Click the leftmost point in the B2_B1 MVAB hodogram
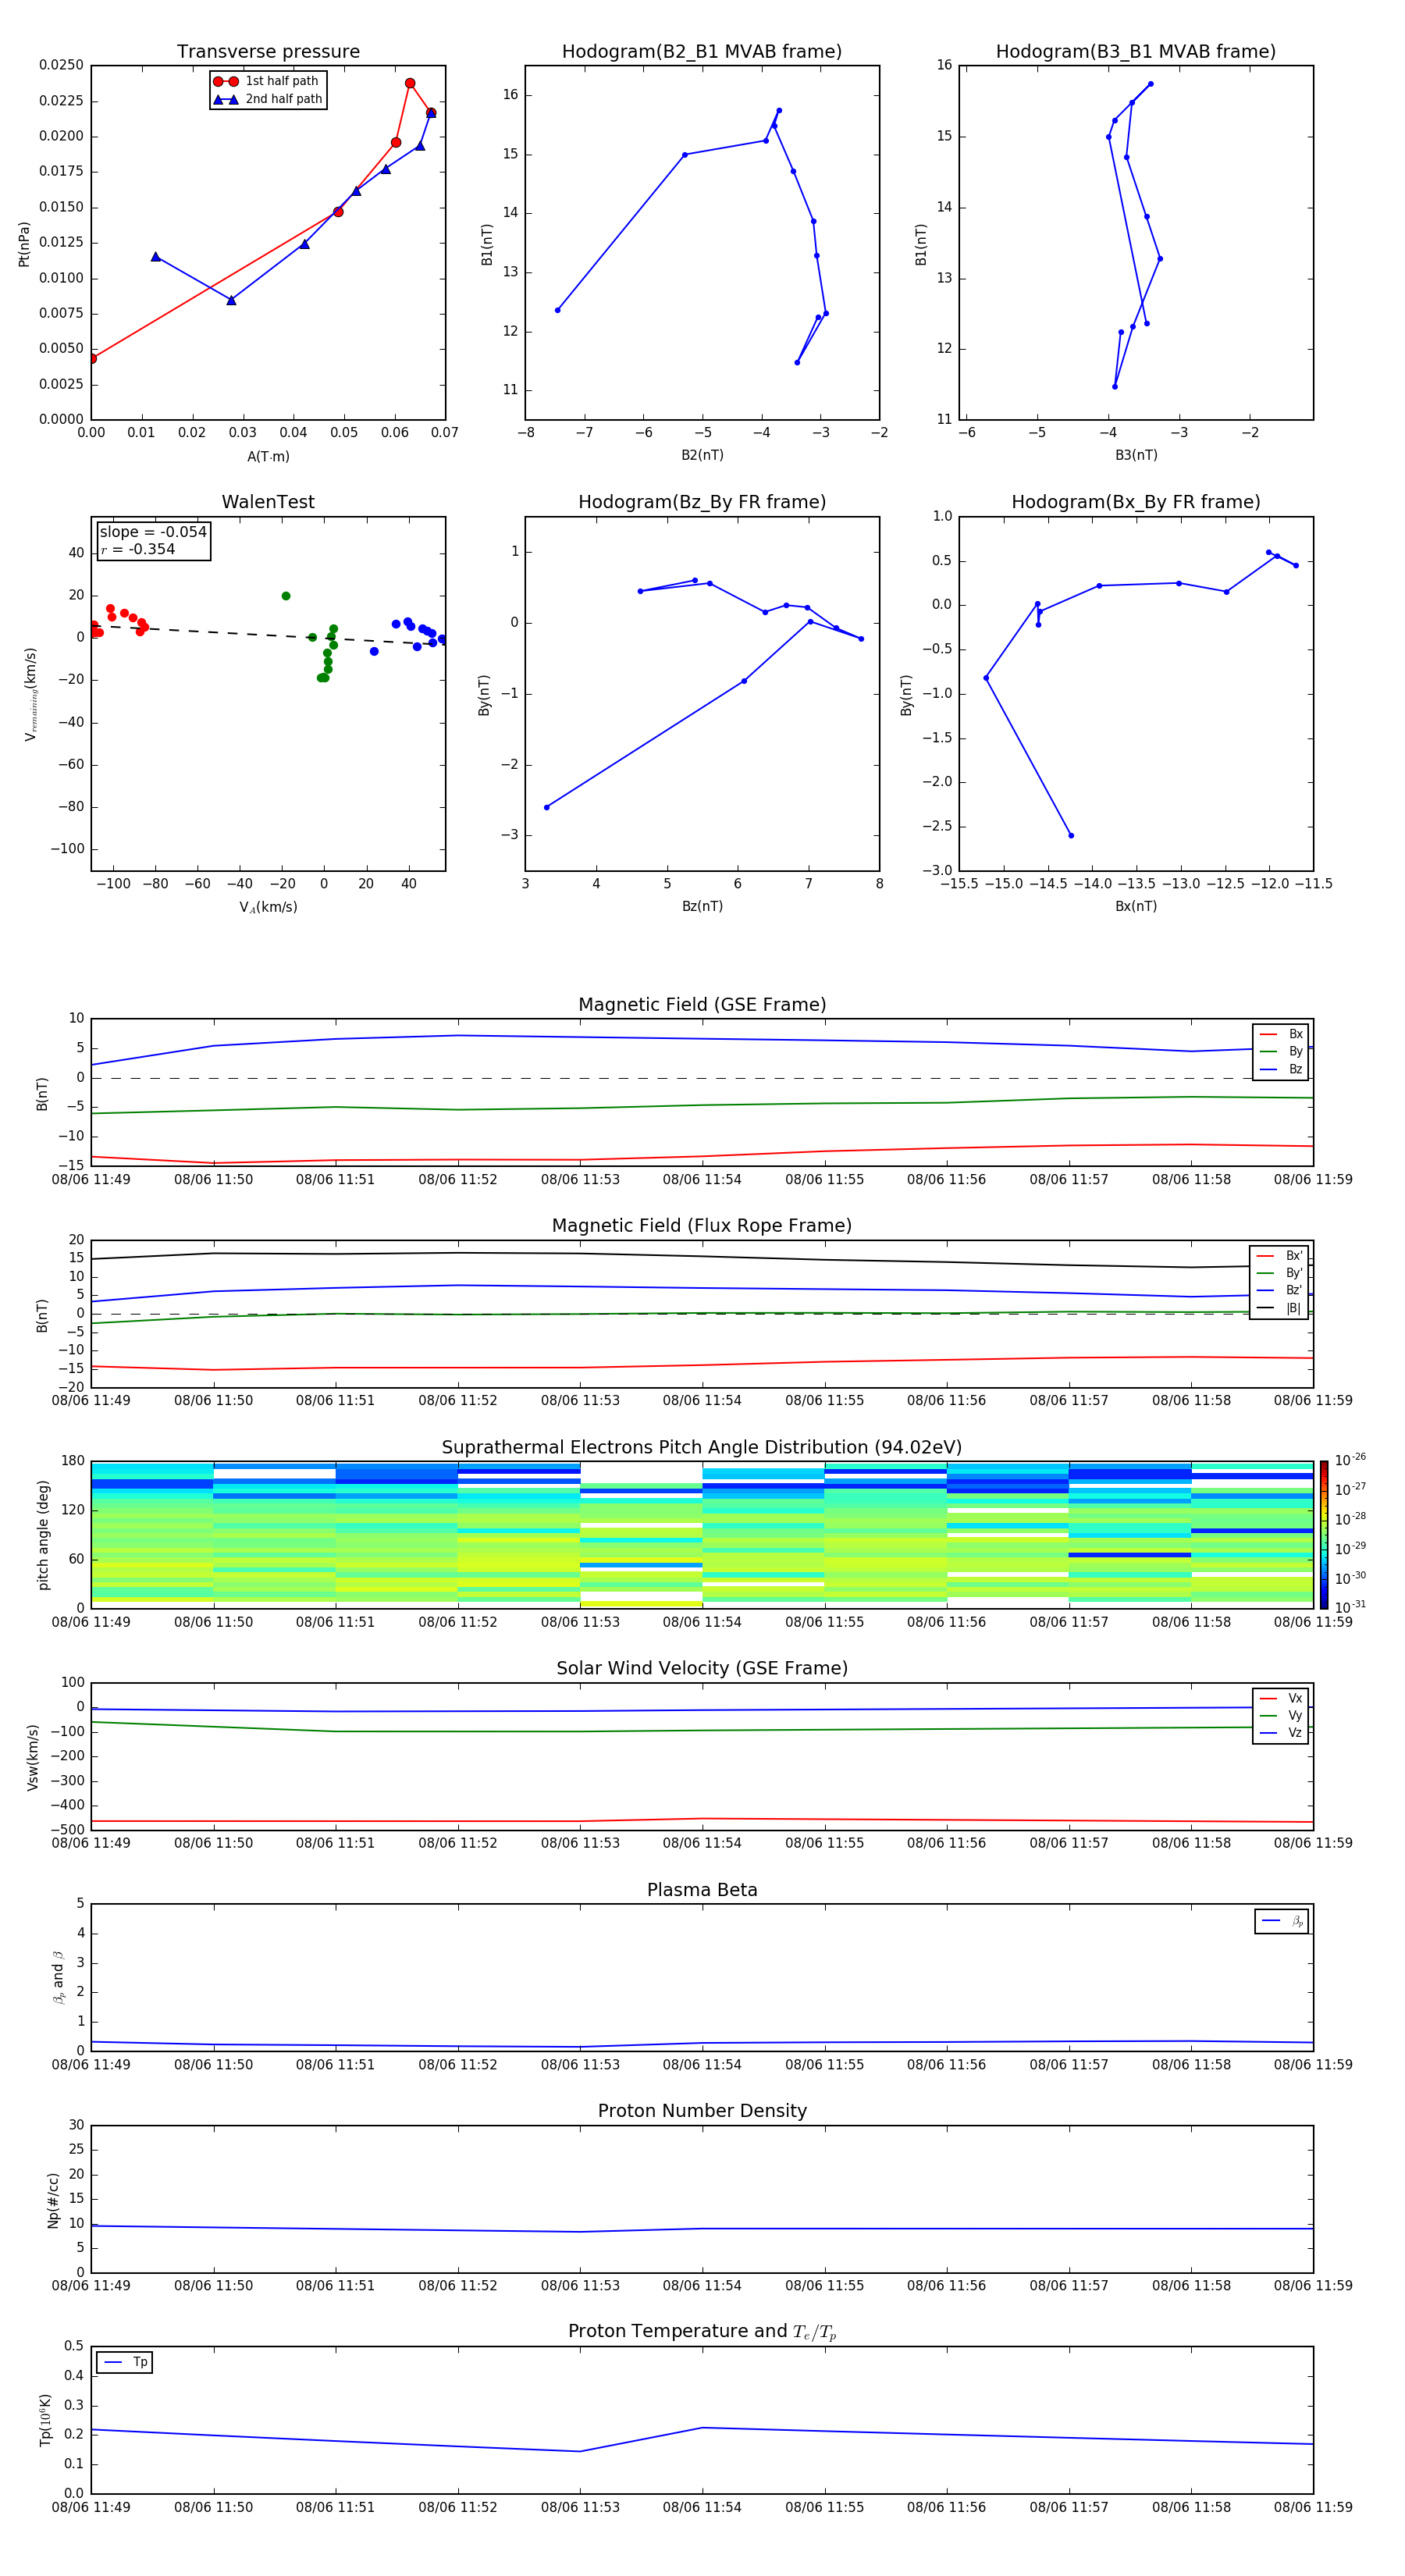This screenshot has height=2576, width=1405. click(557, 310)
